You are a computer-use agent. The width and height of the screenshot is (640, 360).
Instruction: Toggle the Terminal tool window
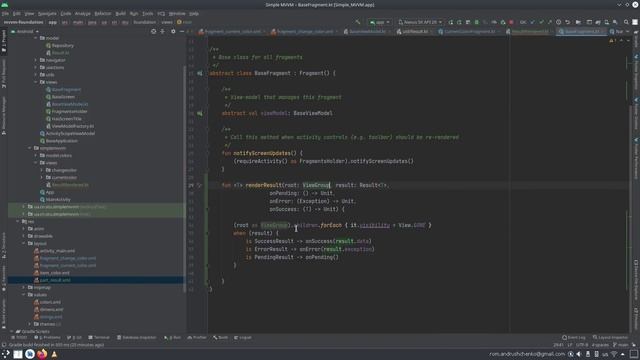point(99,338)
